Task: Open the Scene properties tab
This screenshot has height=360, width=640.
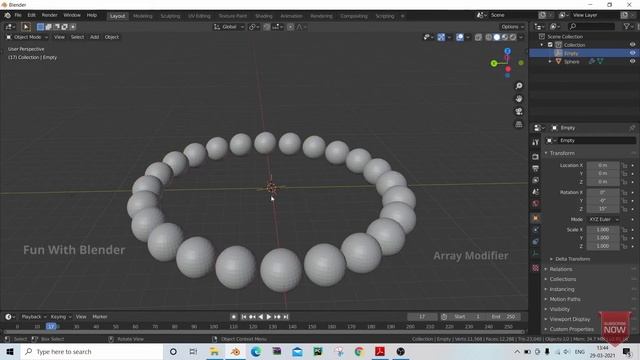Action: 536,191
